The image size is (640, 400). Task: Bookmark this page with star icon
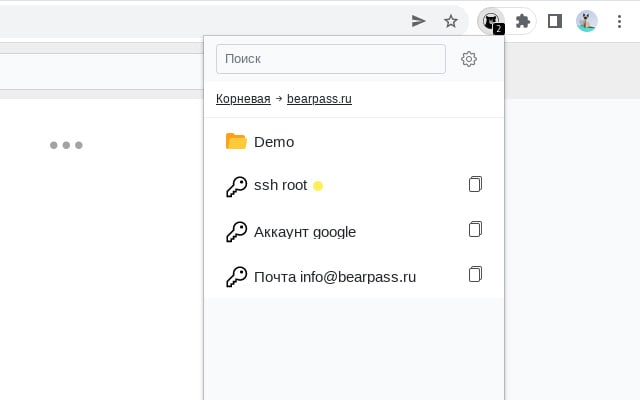(x=451, y=20)
